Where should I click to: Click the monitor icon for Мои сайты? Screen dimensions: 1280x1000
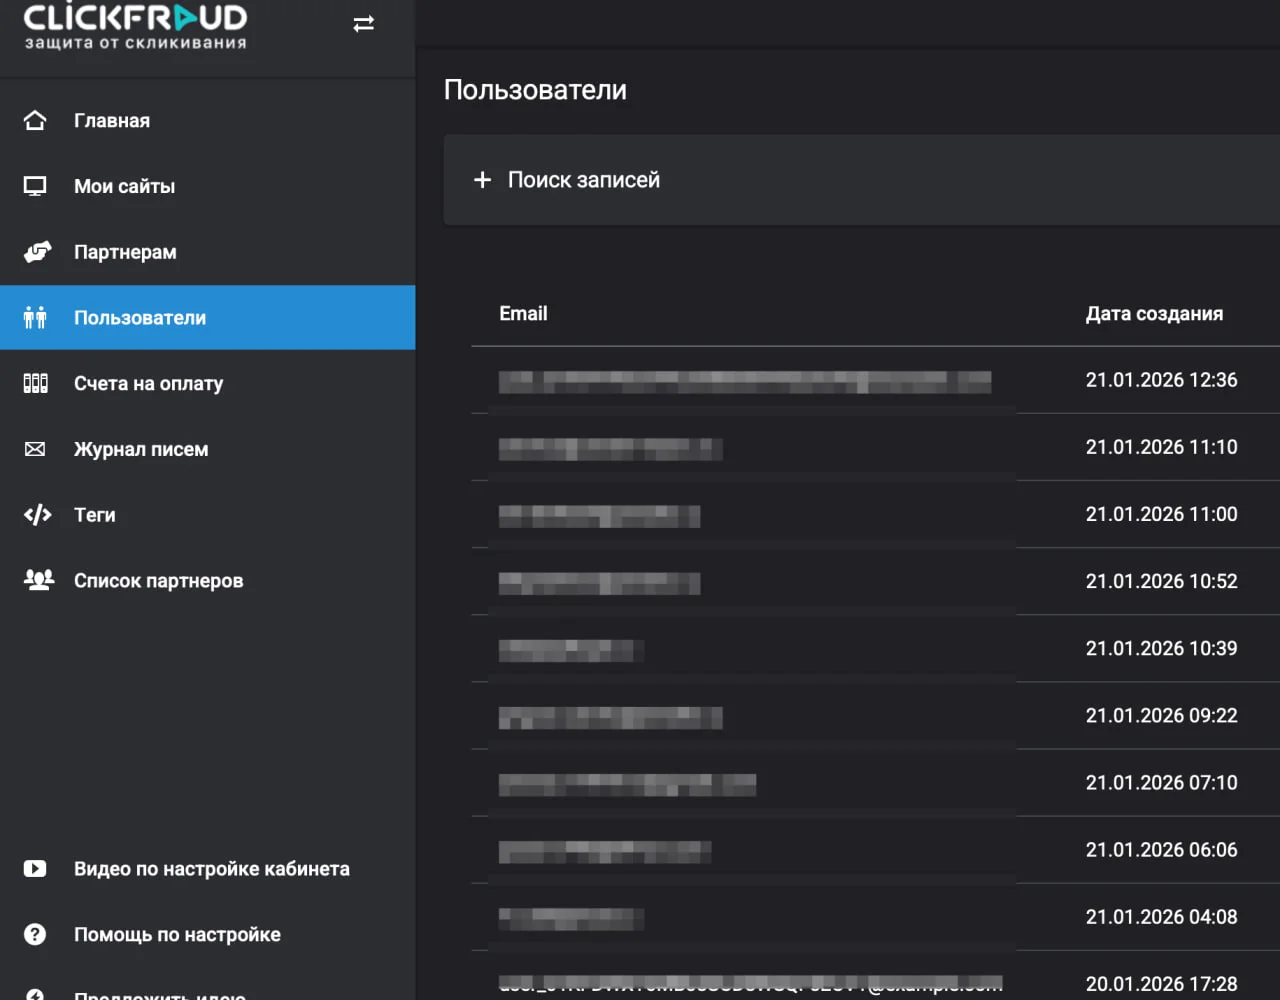(35, 187)
